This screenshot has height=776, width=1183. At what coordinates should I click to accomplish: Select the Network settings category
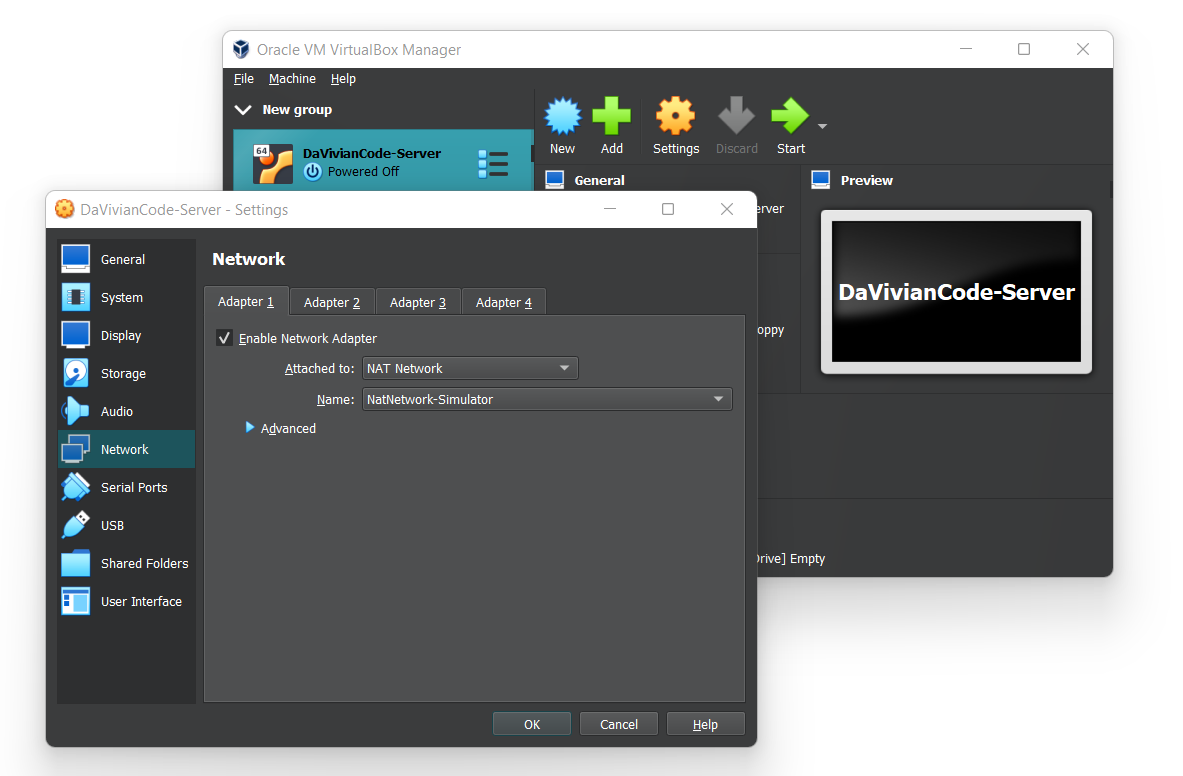126,449
